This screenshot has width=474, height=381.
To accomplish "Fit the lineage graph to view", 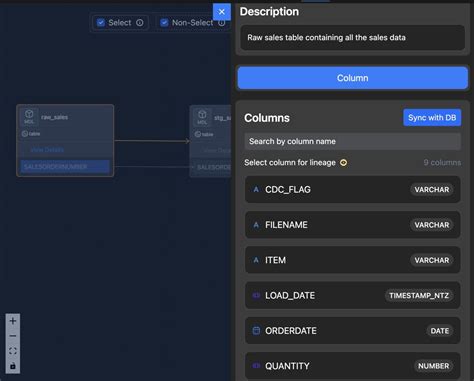I will 13,351.
